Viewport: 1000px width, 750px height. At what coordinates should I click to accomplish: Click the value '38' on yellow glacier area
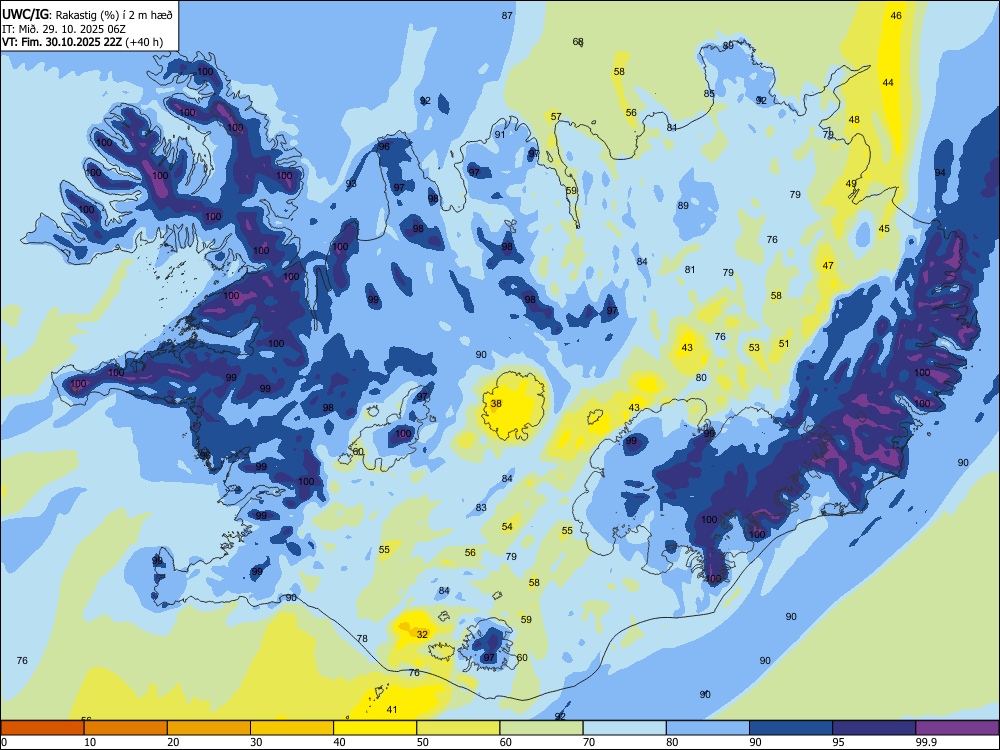[496, 403]
